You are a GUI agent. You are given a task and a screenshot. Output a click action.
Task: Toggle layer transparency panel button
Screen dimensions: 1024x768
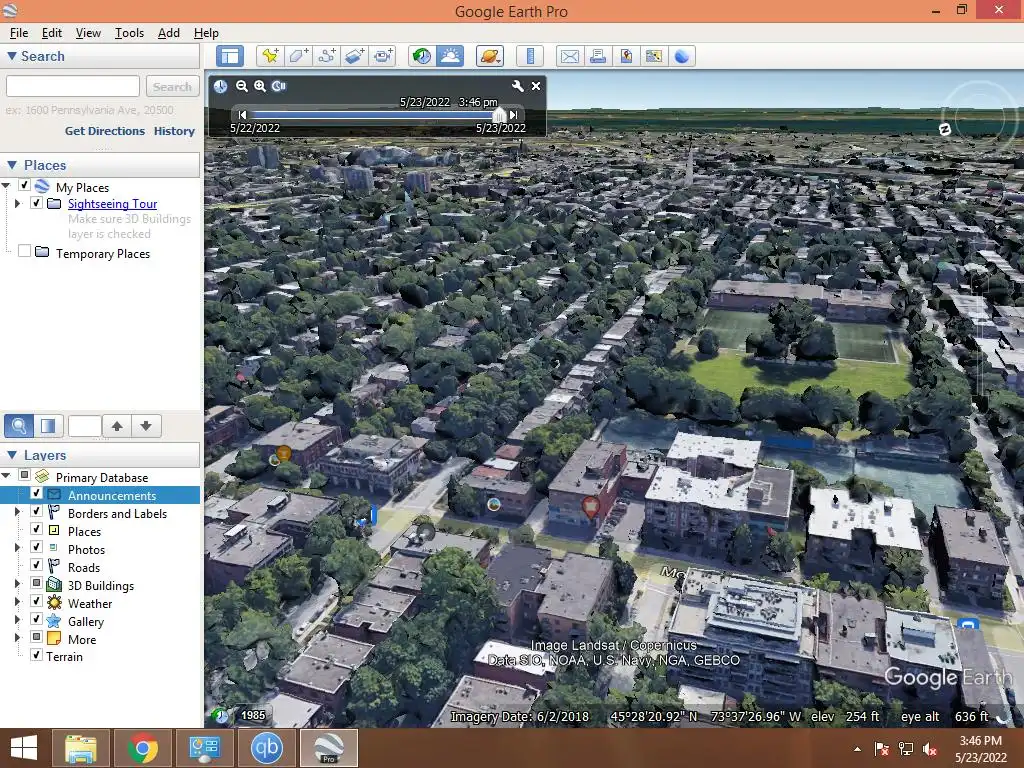pos(48,426)
